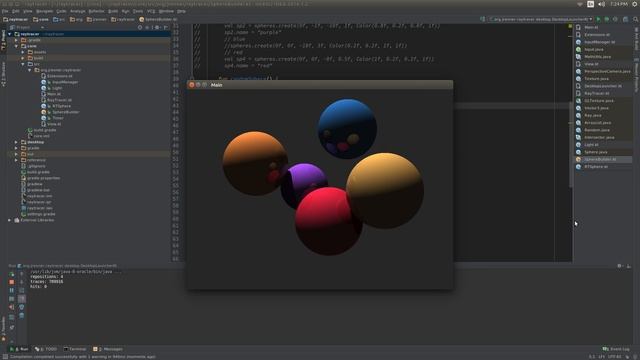The height and width of the screenshot is (360, 640).
Task: Open the Refactor menu
Action: [x=96, y=11]
